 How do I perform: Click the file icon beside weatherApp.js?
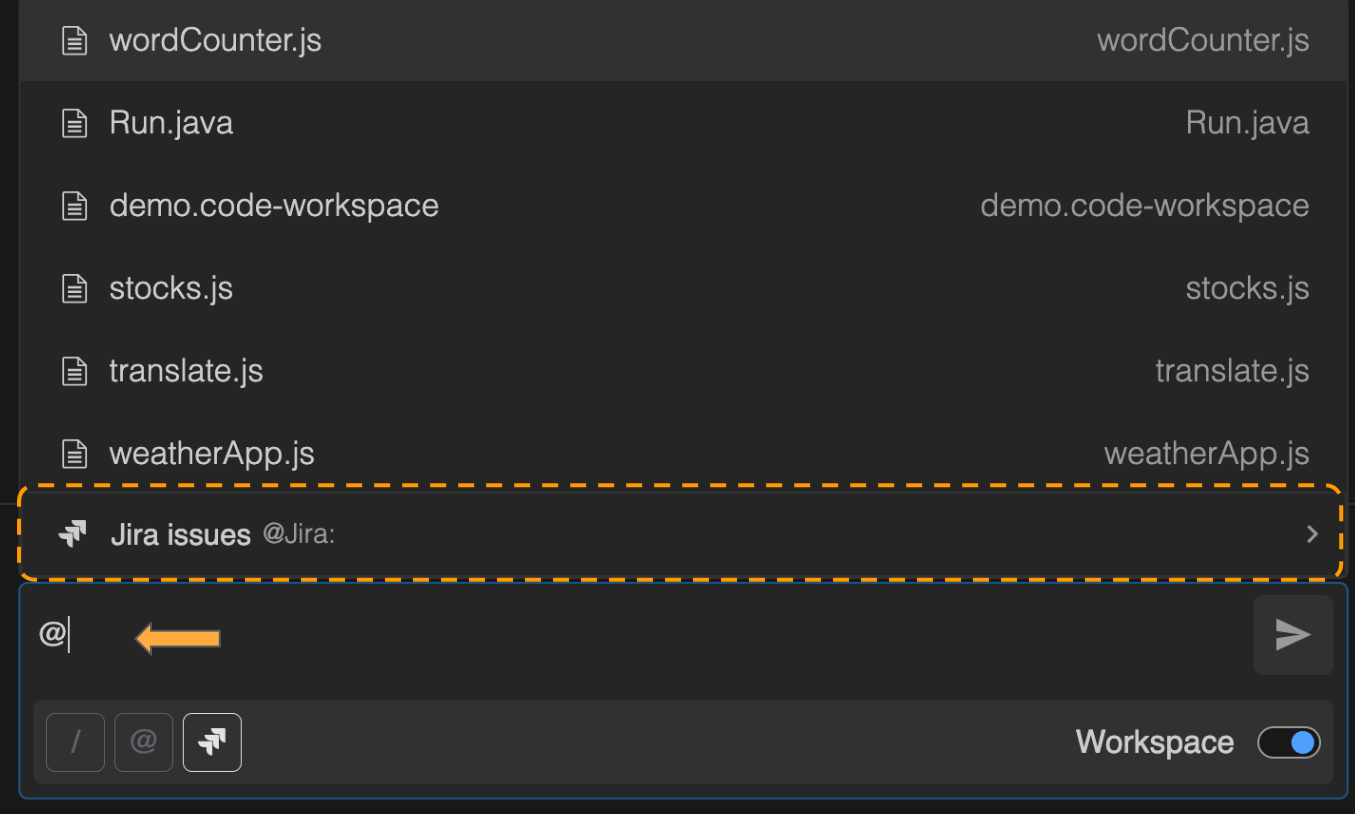click(x=74, y=454)
